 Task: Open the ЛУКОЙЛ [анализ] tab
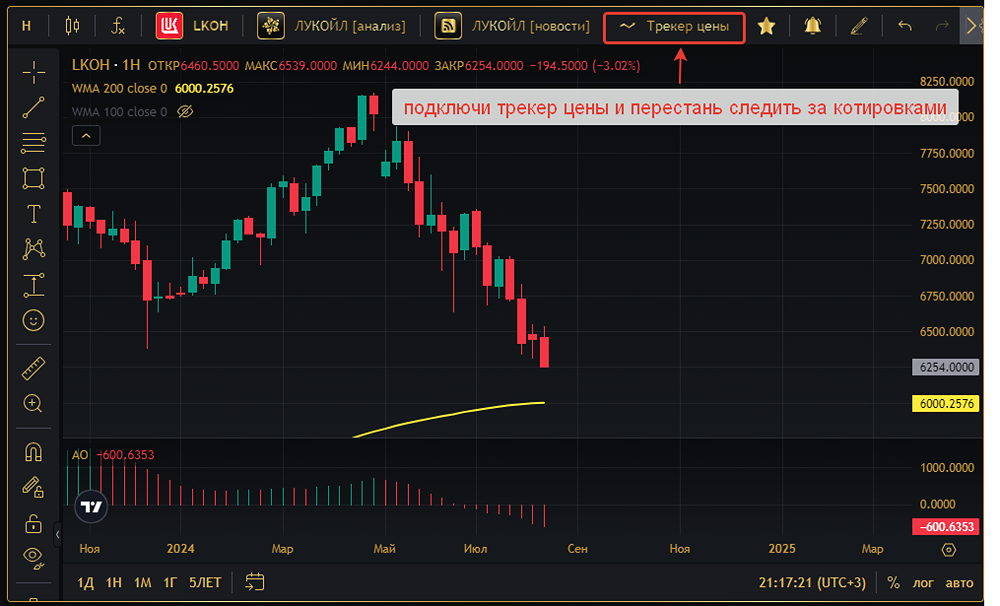click(332, 26)
